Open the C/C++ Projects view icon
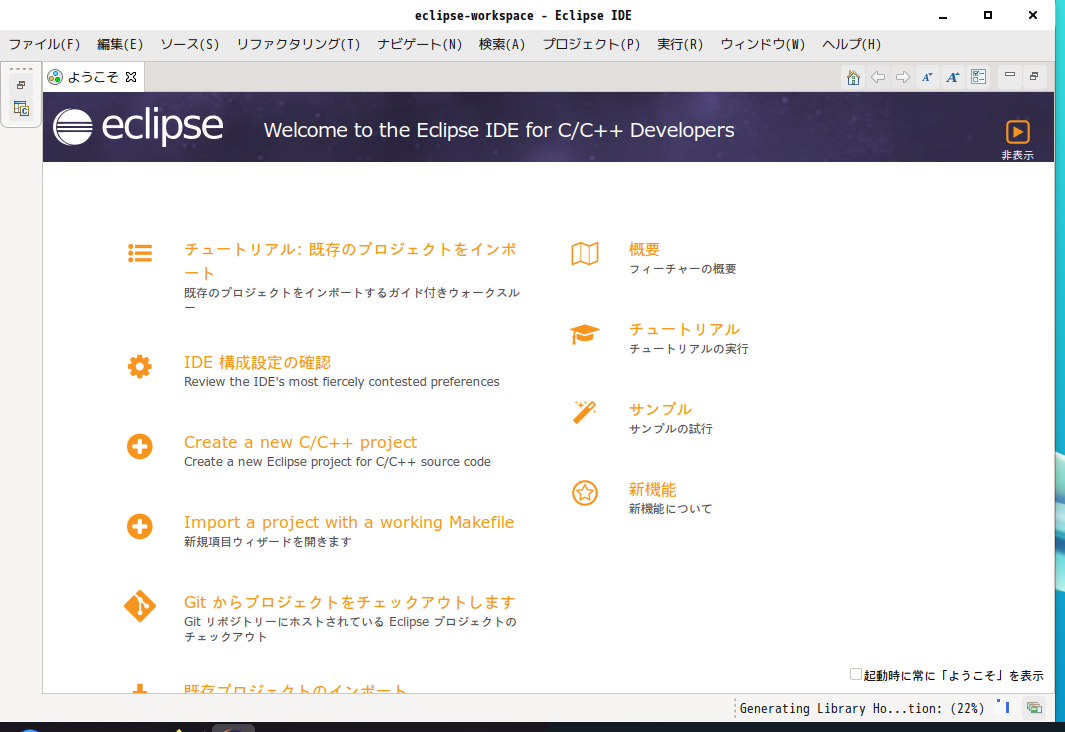1065x732 pixels. coord(21,108)
